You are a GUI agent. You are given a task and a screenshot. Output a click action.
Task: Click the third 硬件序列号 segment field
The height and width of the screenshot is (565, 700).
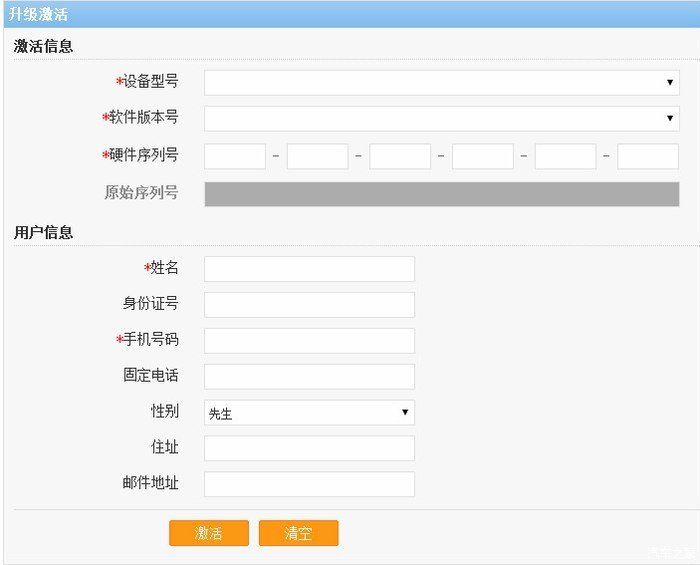tap(400, 157)
